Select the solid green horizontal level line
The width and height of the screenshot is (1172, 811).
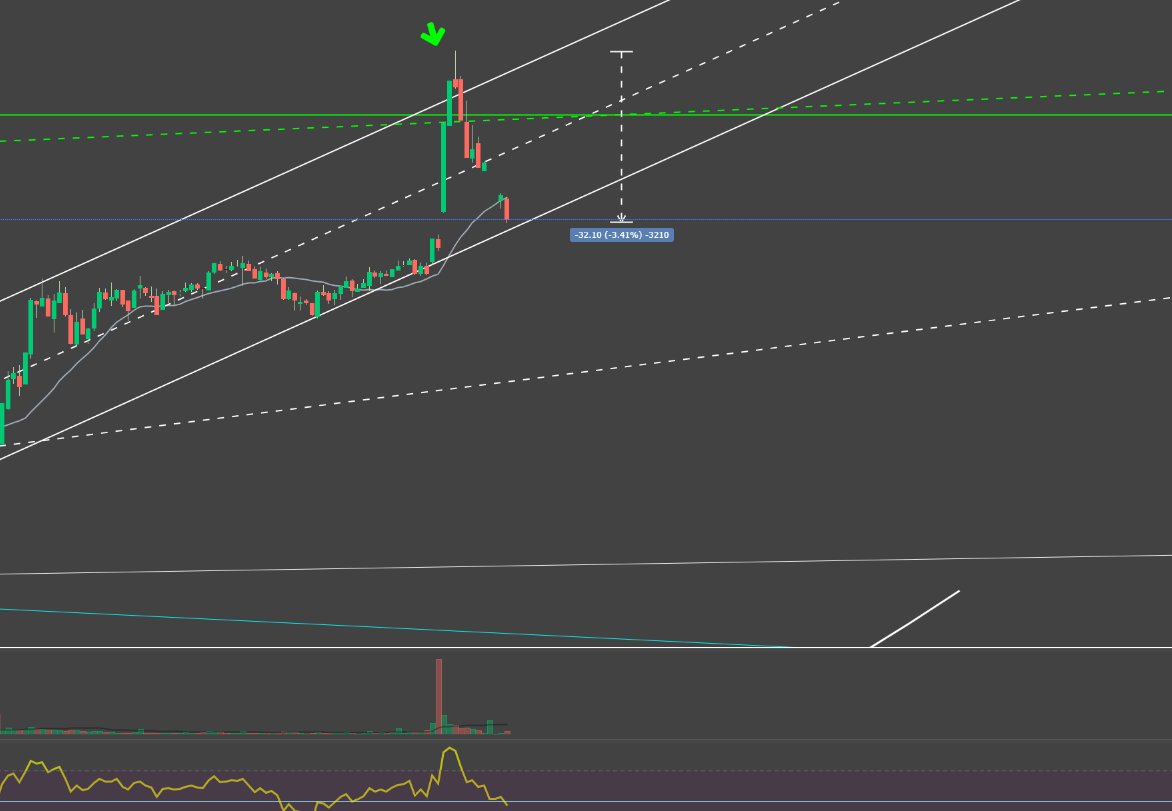(586, 115)
